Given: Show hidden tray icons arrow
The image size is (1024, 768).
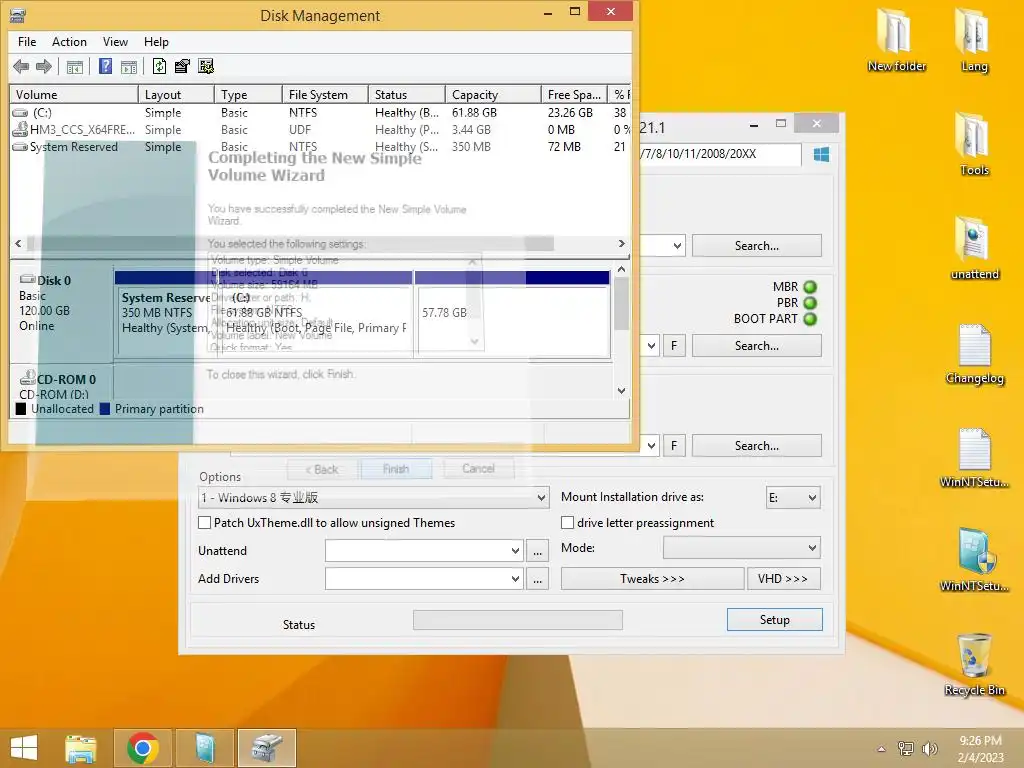Looking at the screenshot, I should pyautogui.click(x=882, y=749).
